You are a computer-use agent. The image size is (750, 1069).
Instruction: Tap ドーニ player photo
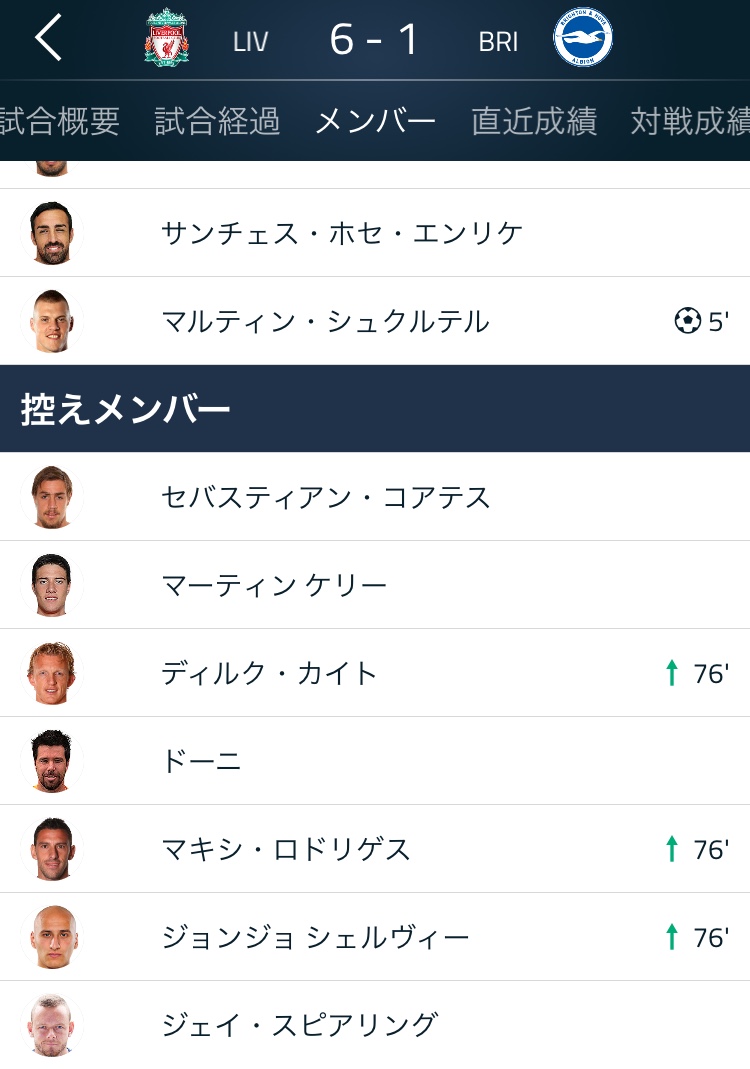tap(50, 761)
